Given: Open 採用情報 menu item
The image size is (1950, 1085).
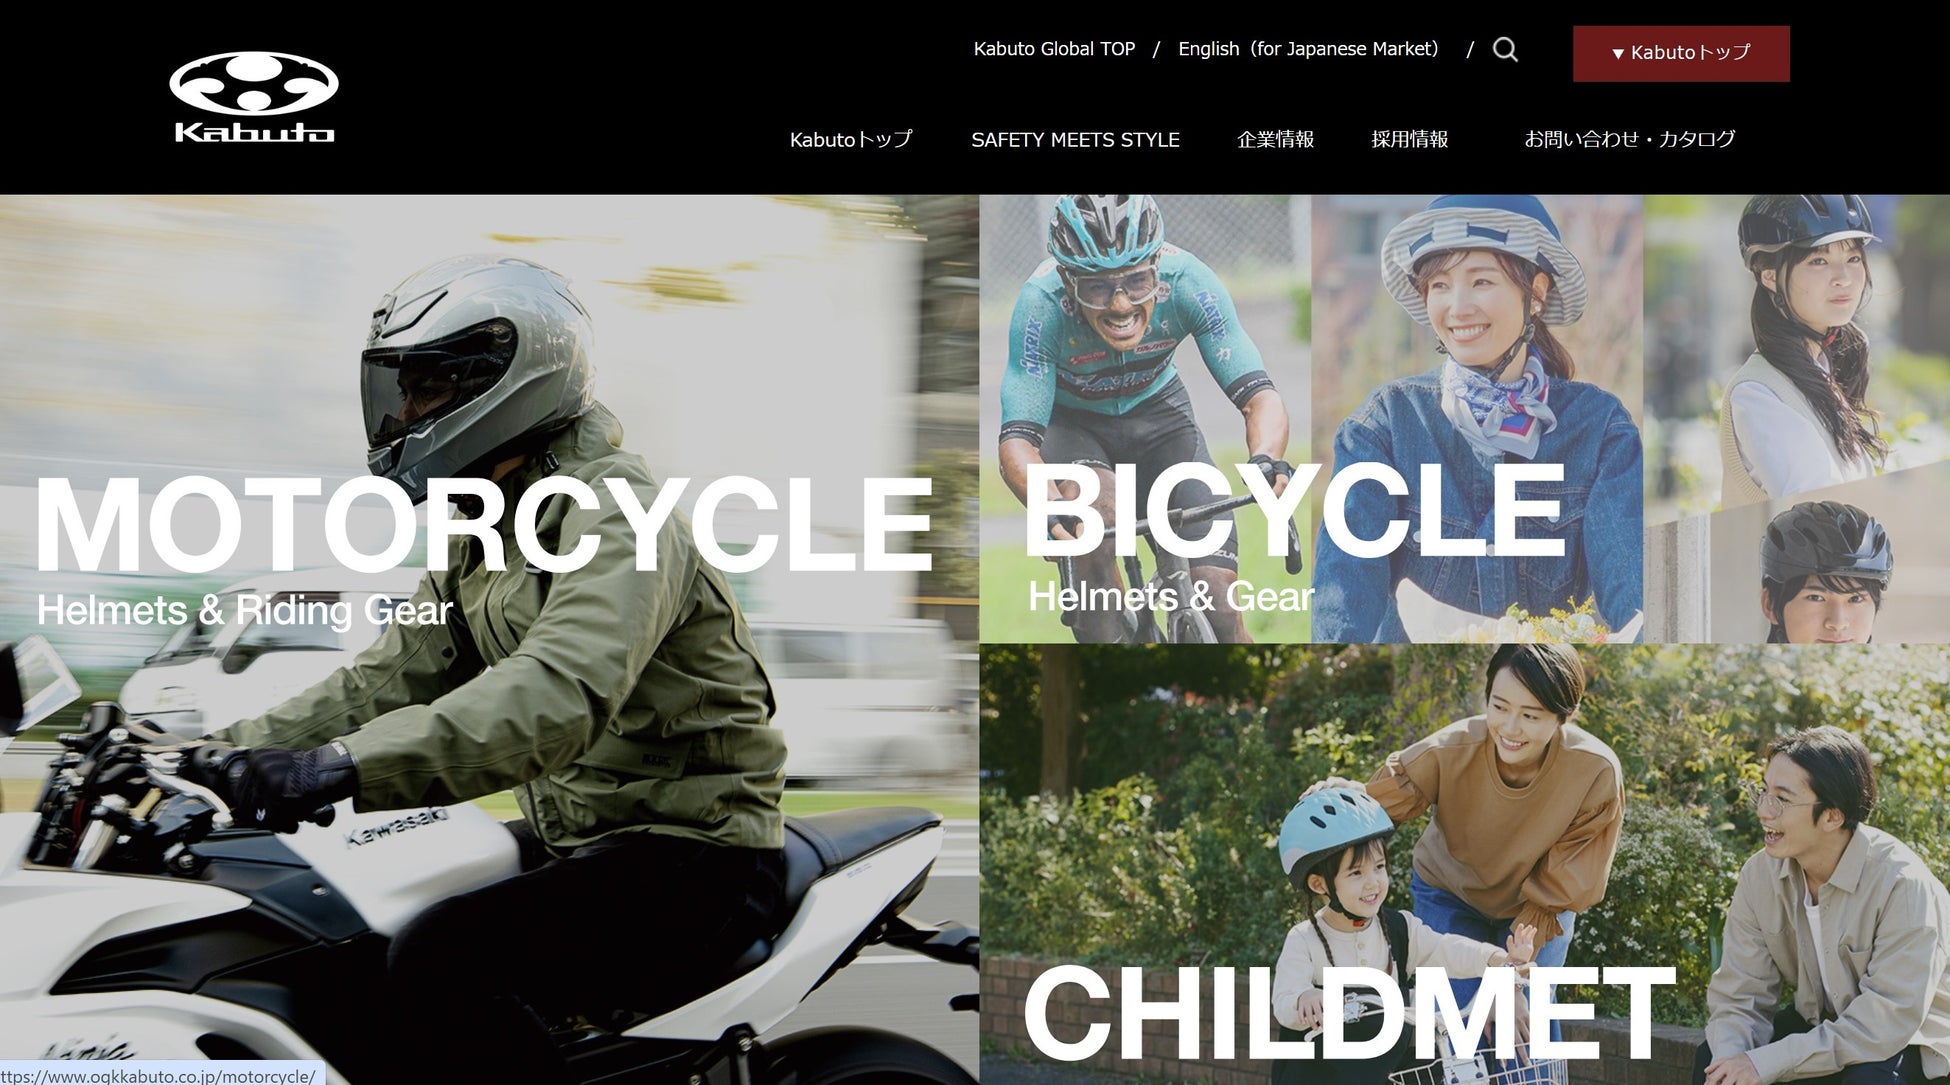Looking at the screenshot, I should pyautogui.click(x=1409, y=140).
